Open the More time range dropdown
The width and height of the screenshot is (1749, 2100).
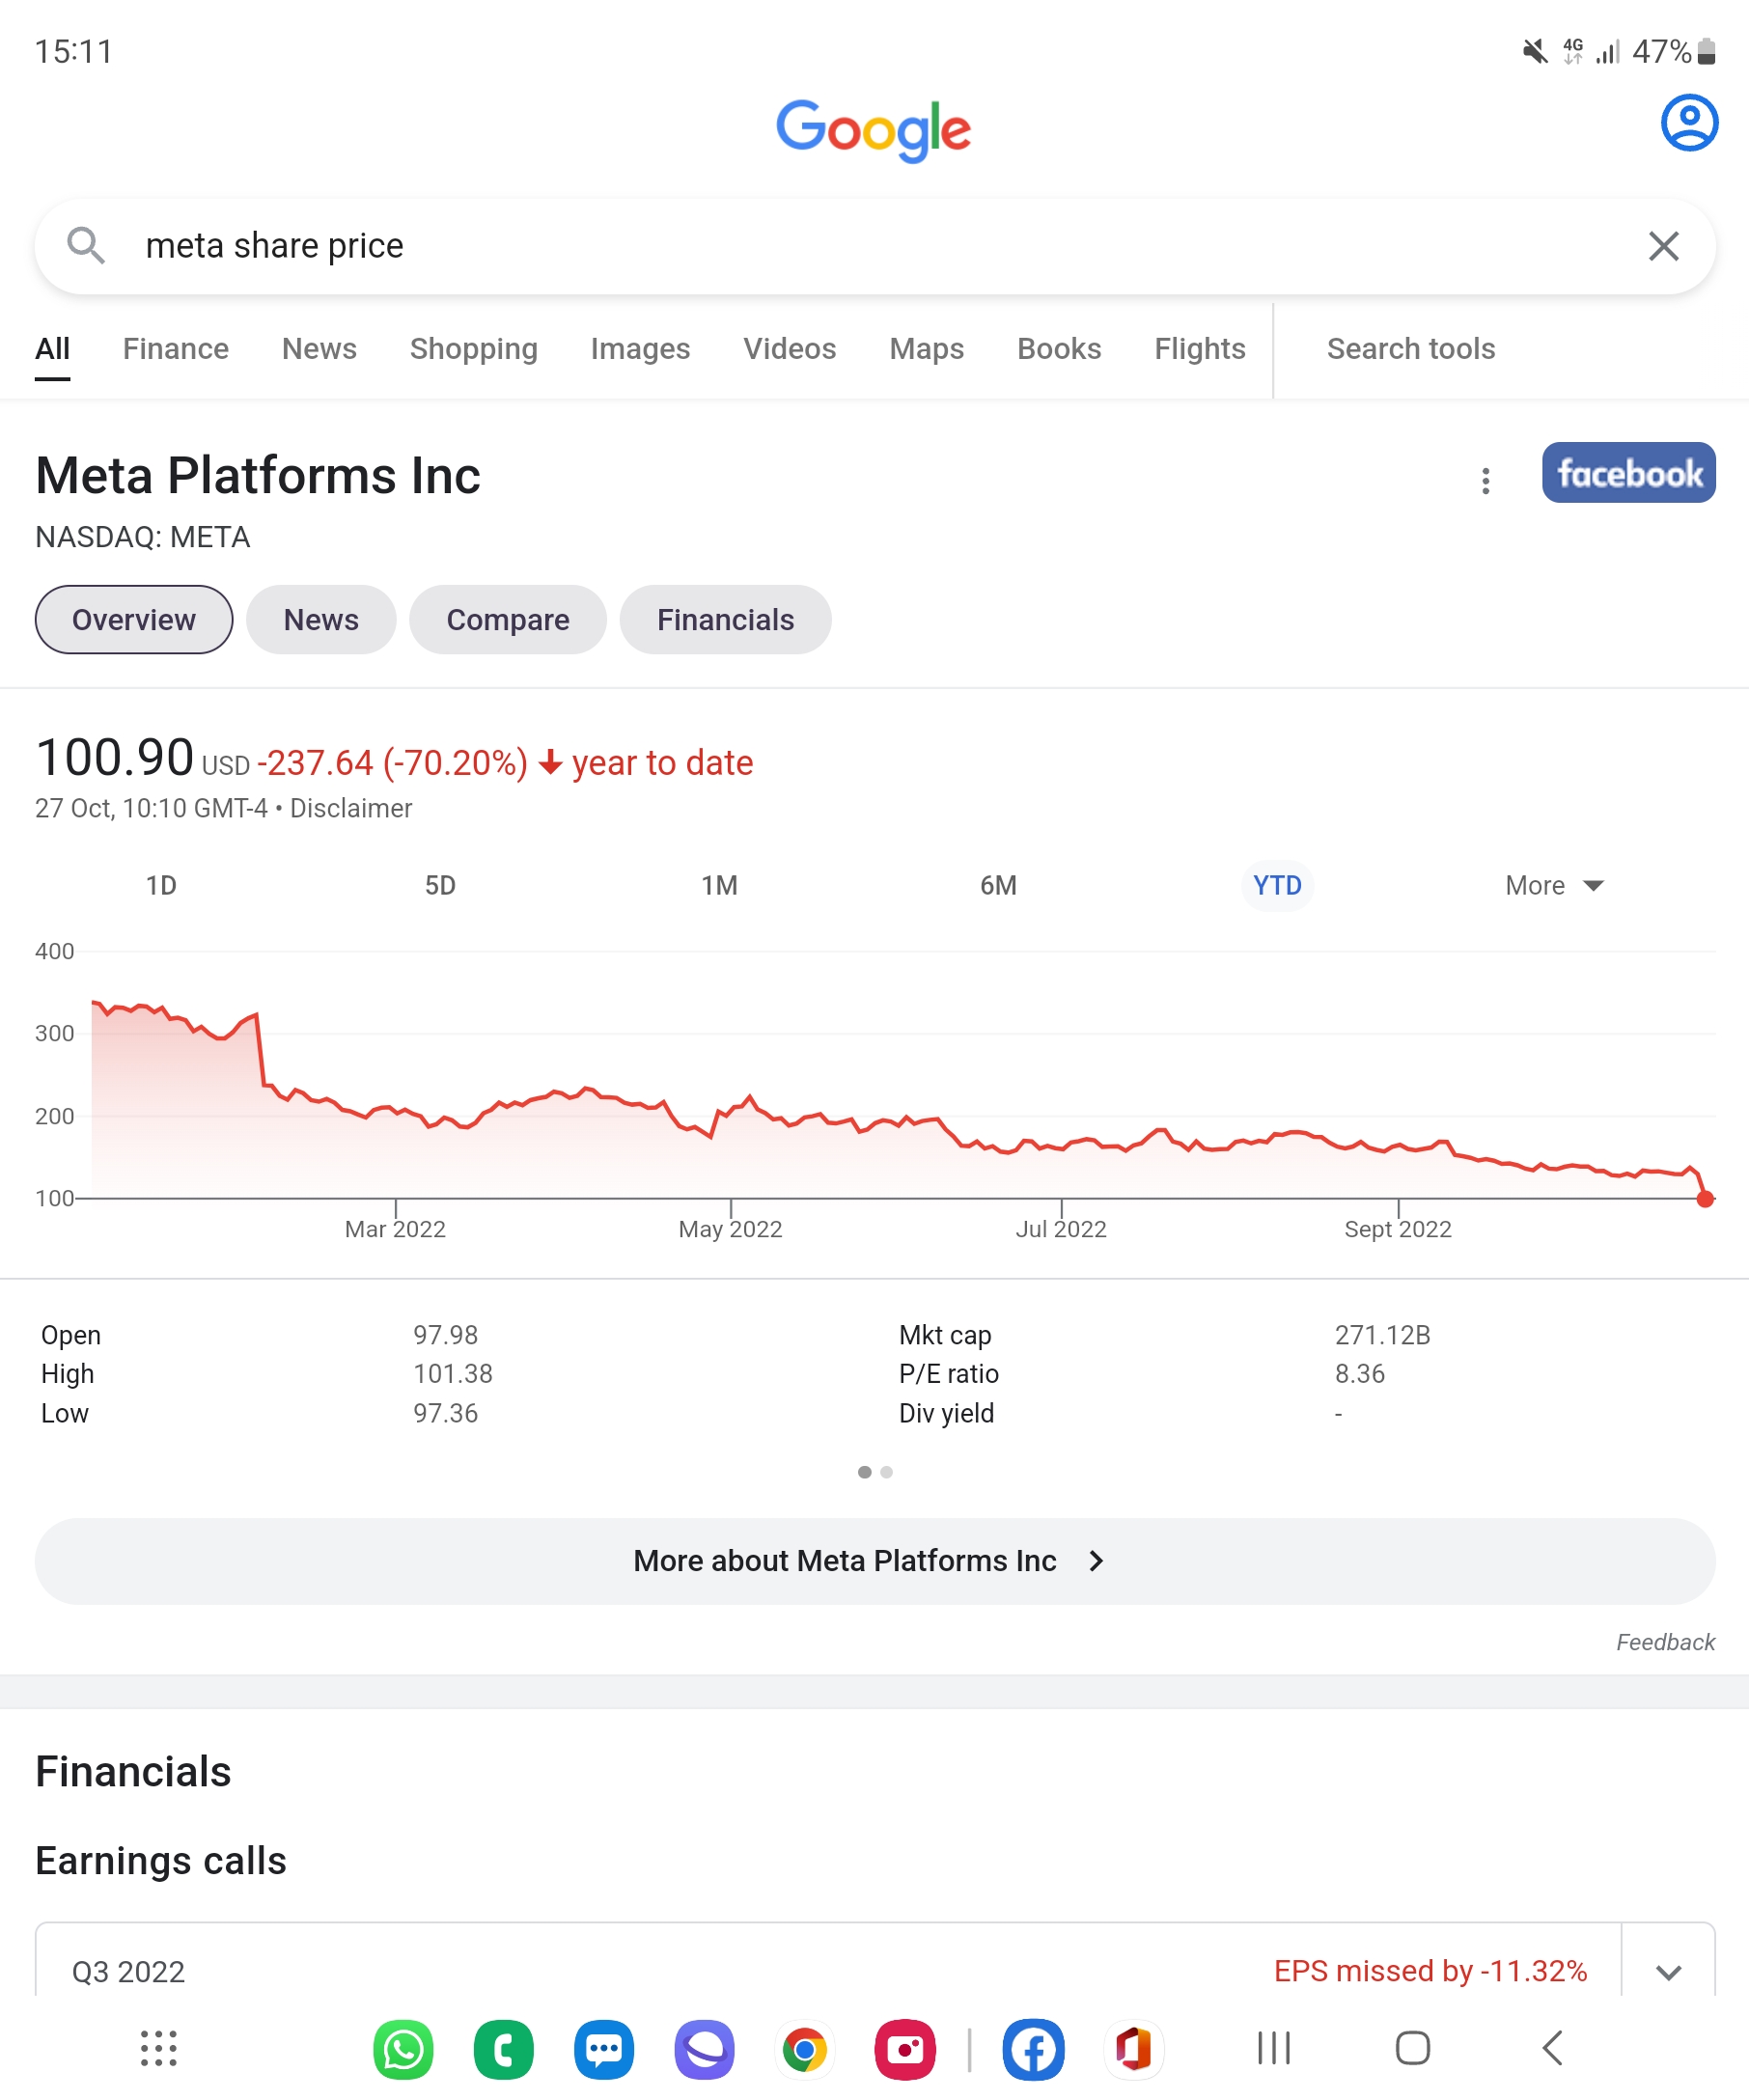[1553, 885]
